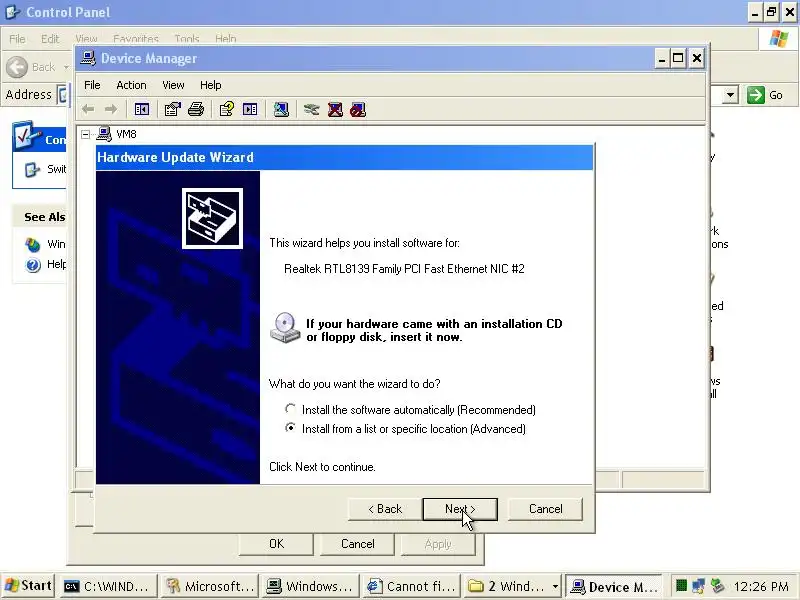The image size is (800, 600).
Task: Open Device Manager Action menu
Action: 131,85
